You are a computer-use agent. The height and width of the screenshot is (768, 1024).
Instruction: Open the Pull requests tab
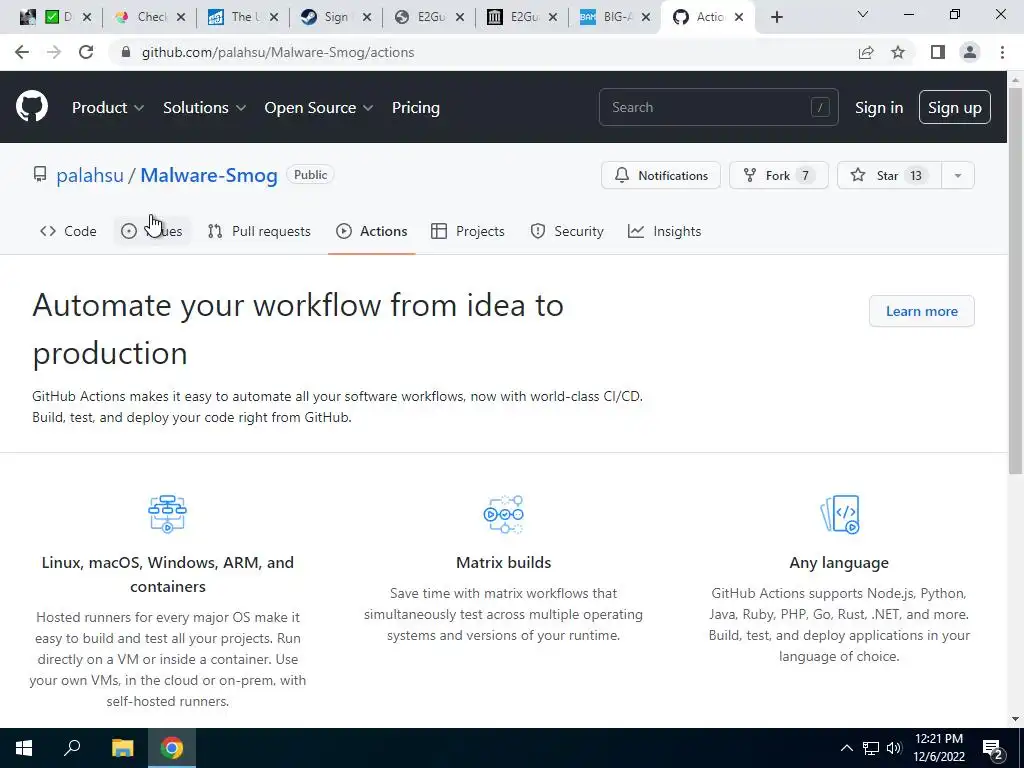point(259,231)
